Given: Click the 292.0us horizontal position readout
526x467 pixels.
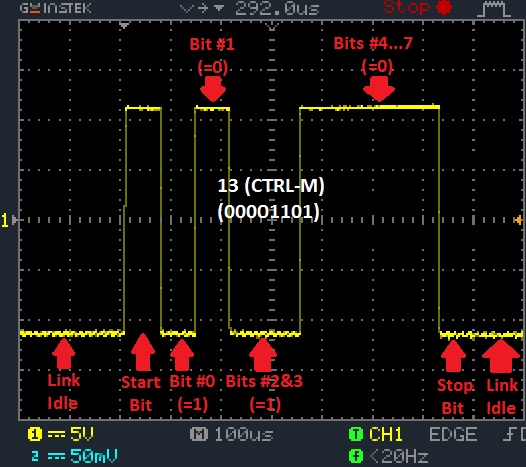Looking at the screenshot, I should click(277, 8).
